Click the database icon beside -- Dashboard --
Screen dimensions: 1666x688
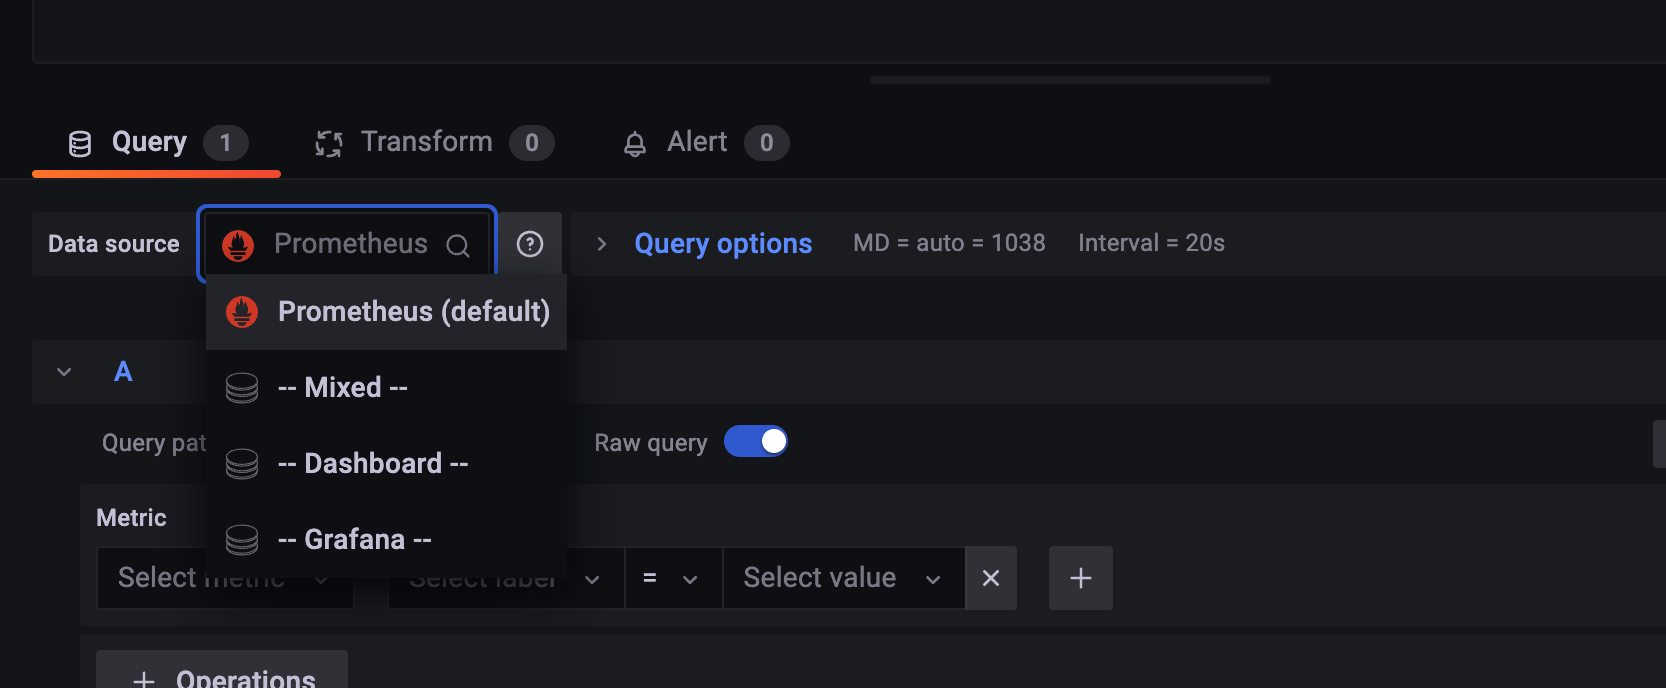242,464
